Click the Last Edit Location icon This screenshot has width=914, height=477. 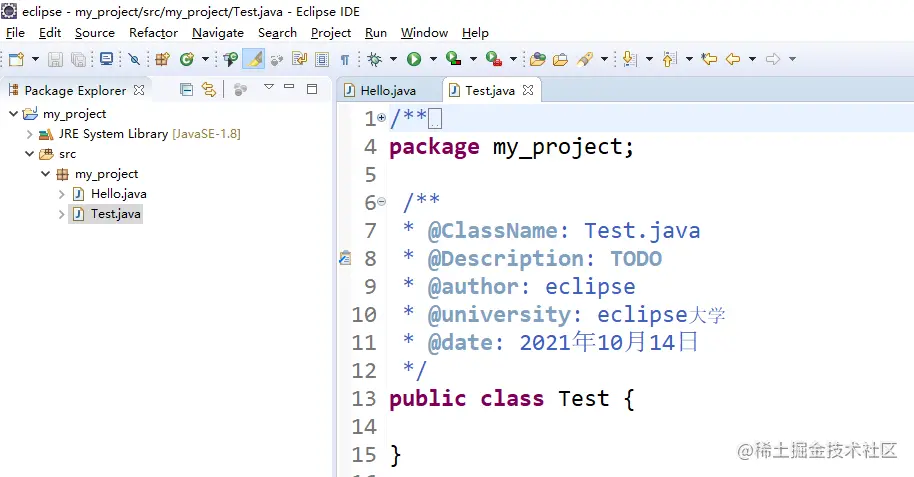click(x=709, y=59)
